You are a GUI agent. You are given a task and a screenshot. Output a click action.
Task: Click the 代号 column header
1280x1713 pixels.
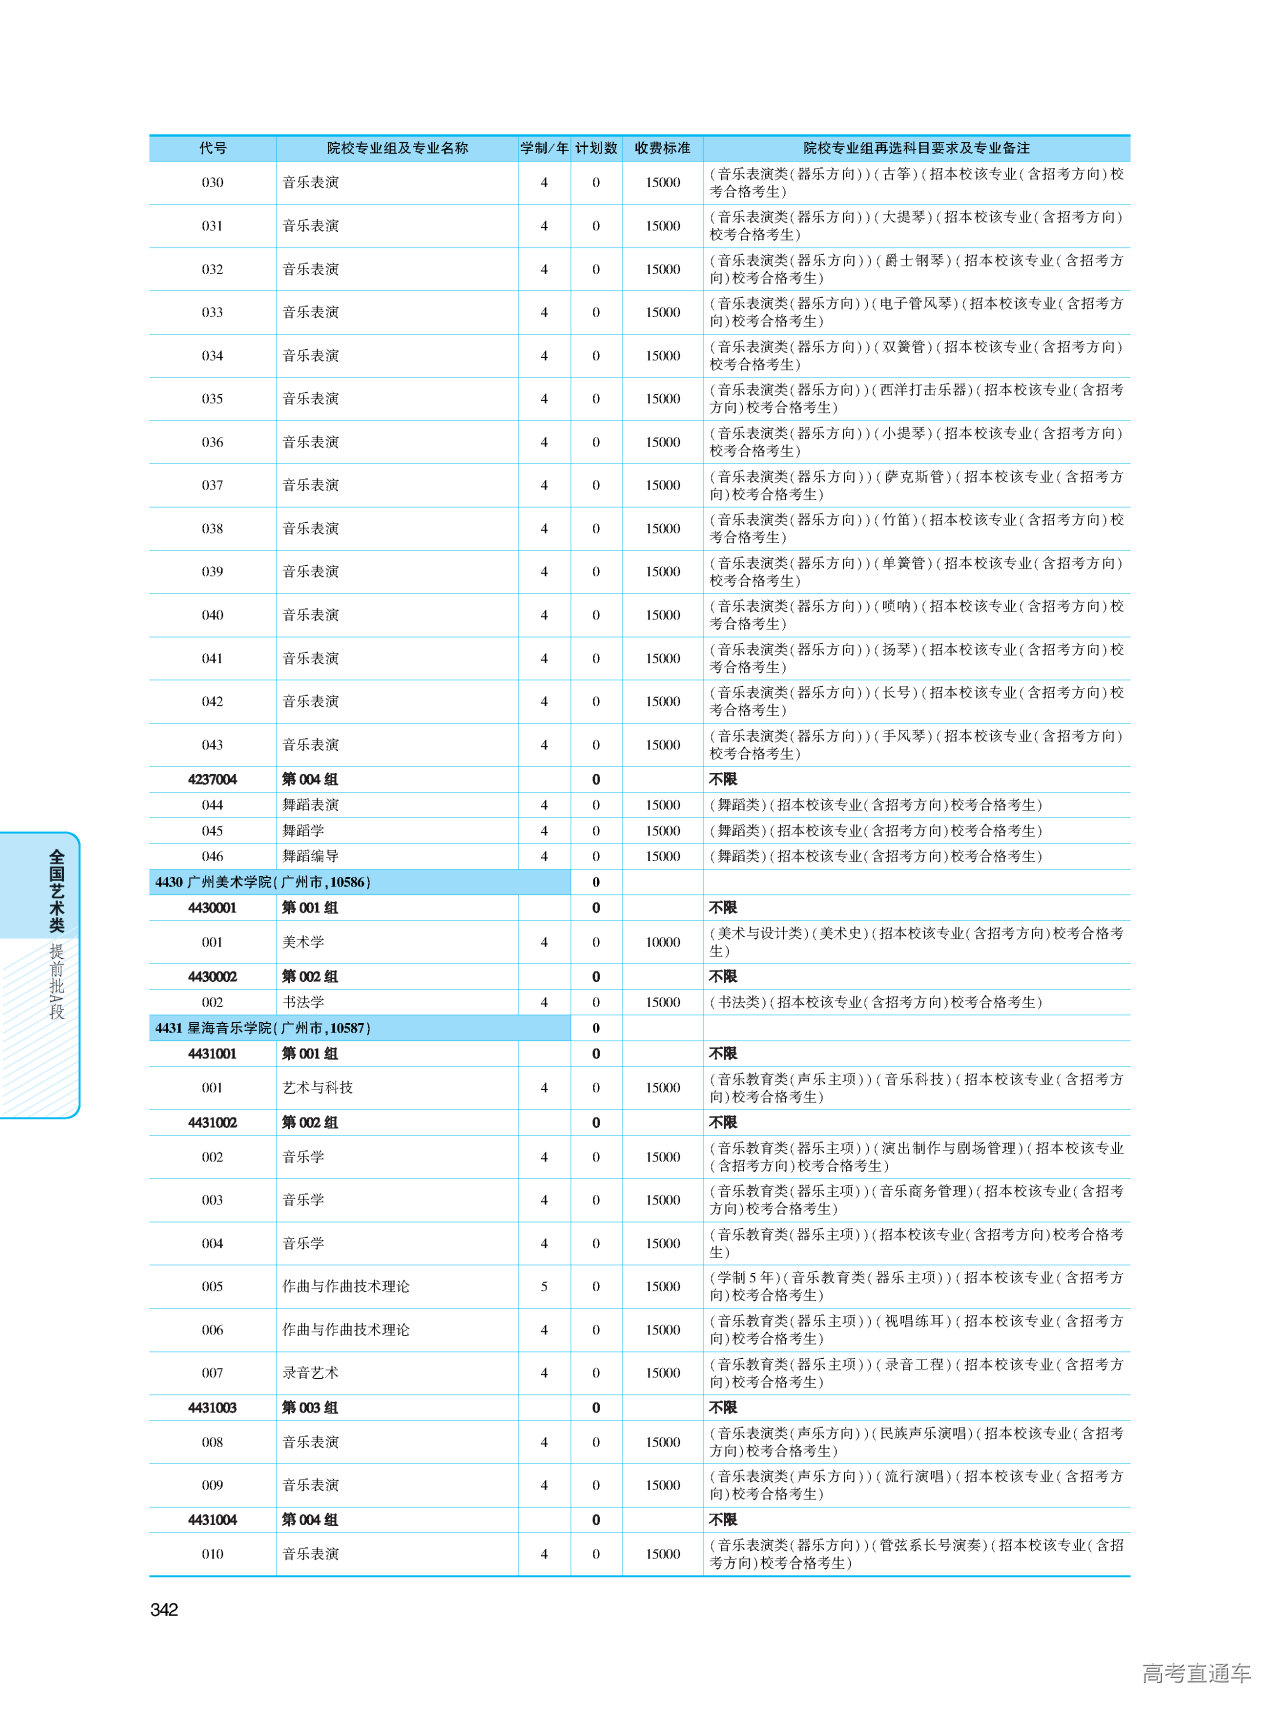(212, 148)
